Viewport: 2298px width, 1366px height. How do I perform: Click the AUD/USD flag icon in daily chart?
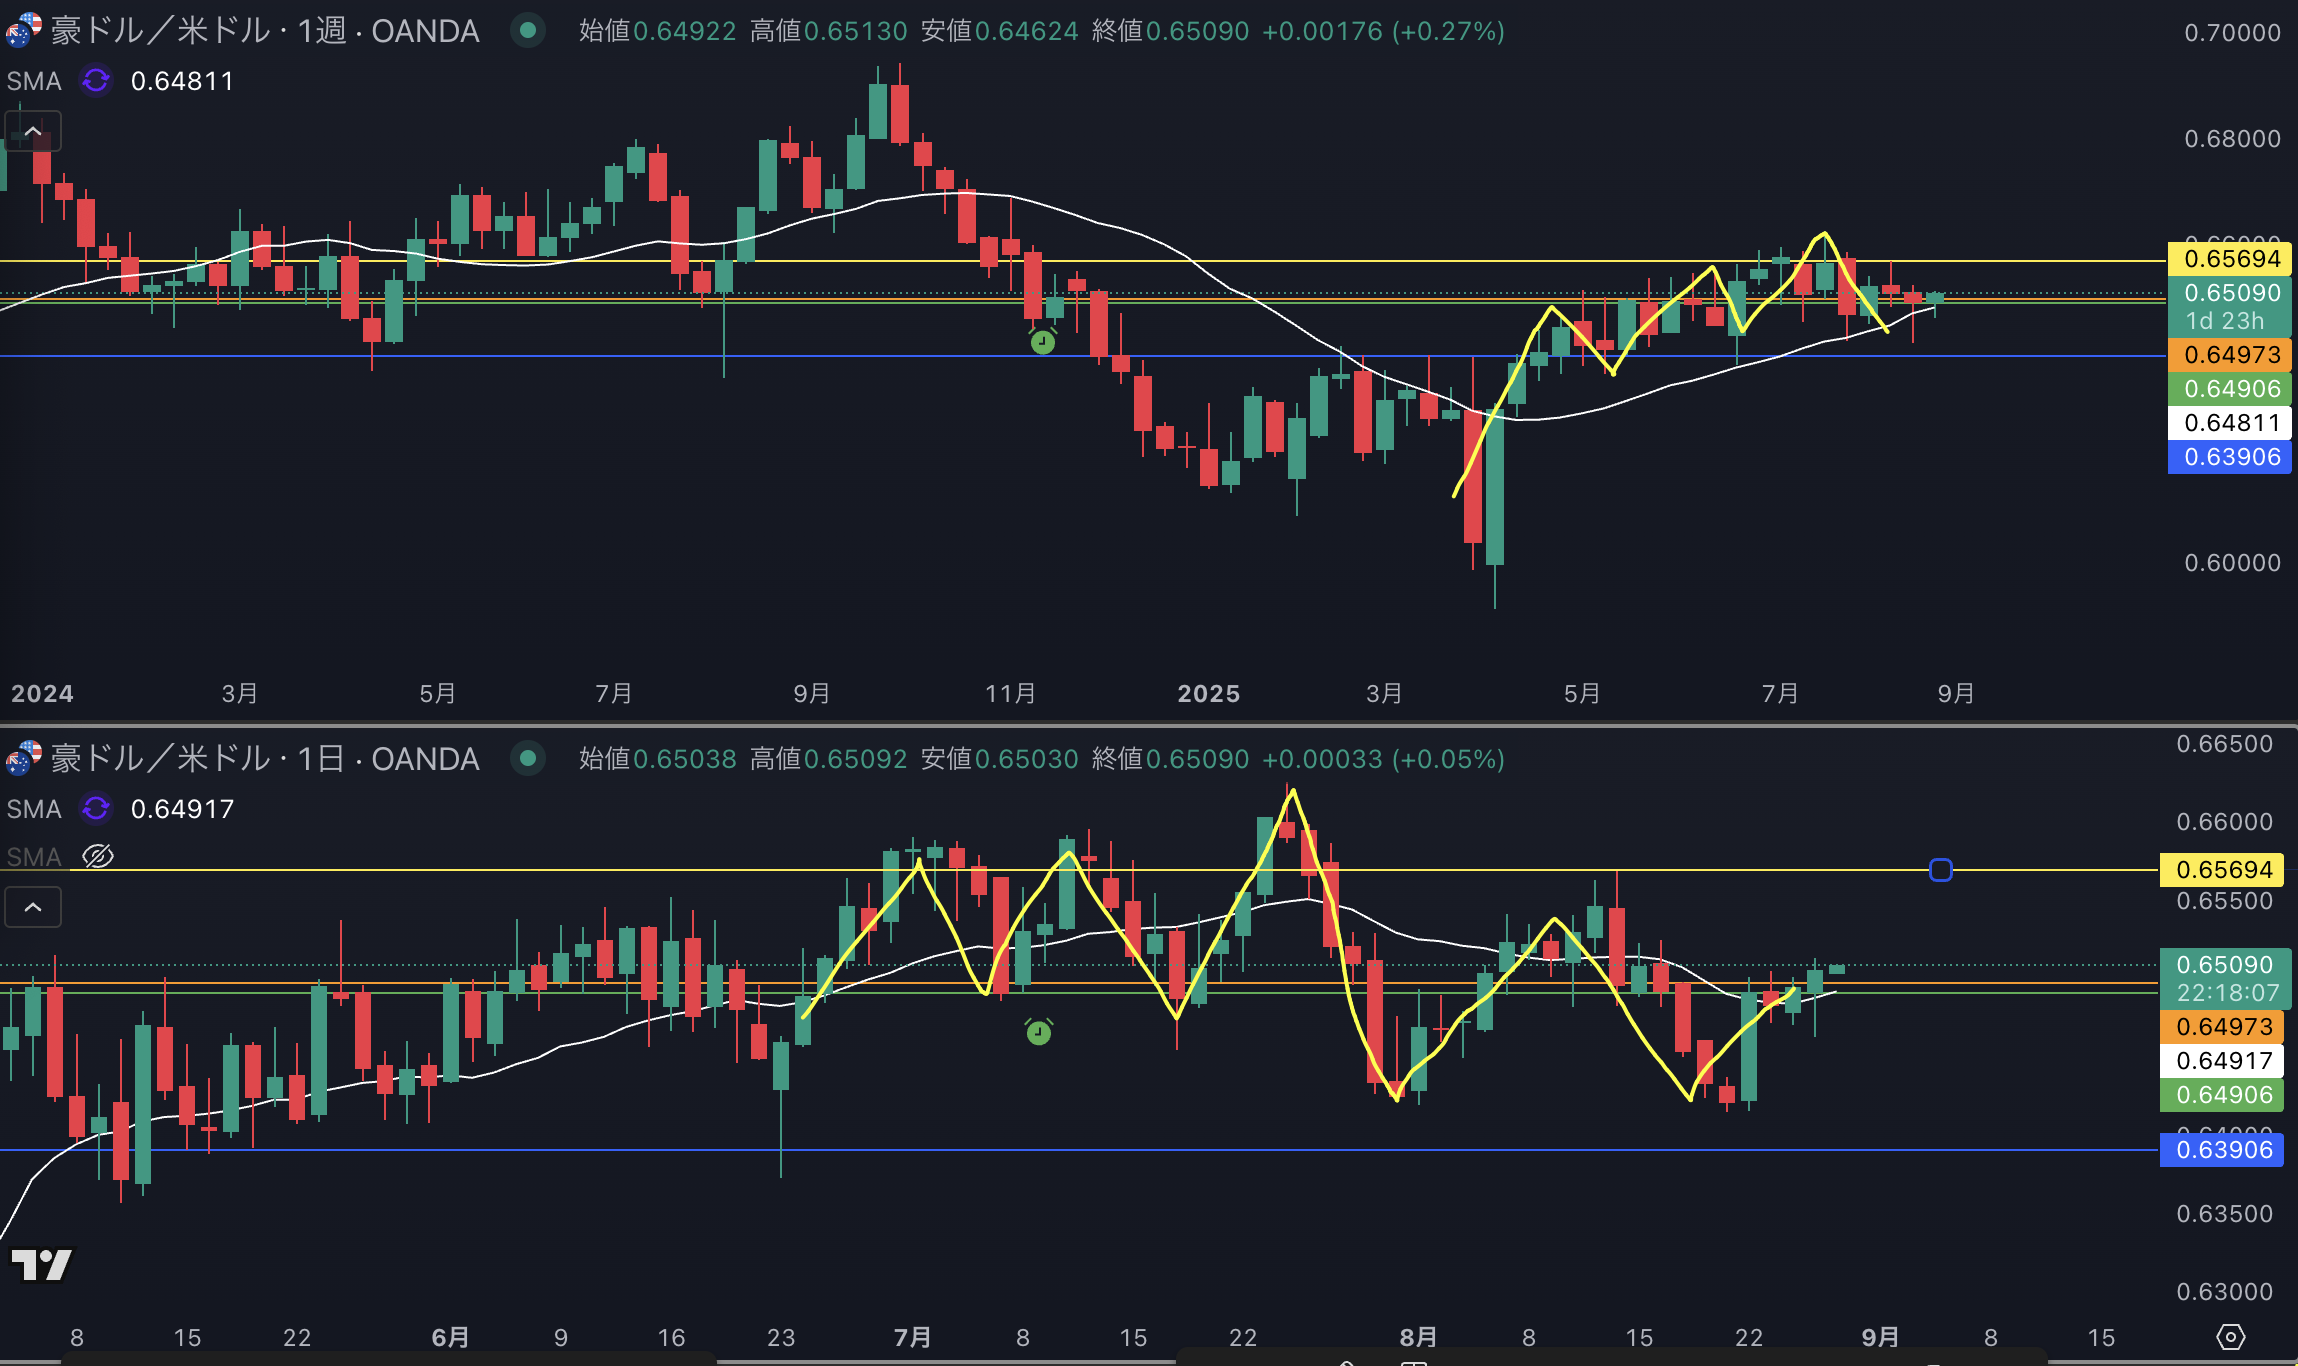click(22, 758)
